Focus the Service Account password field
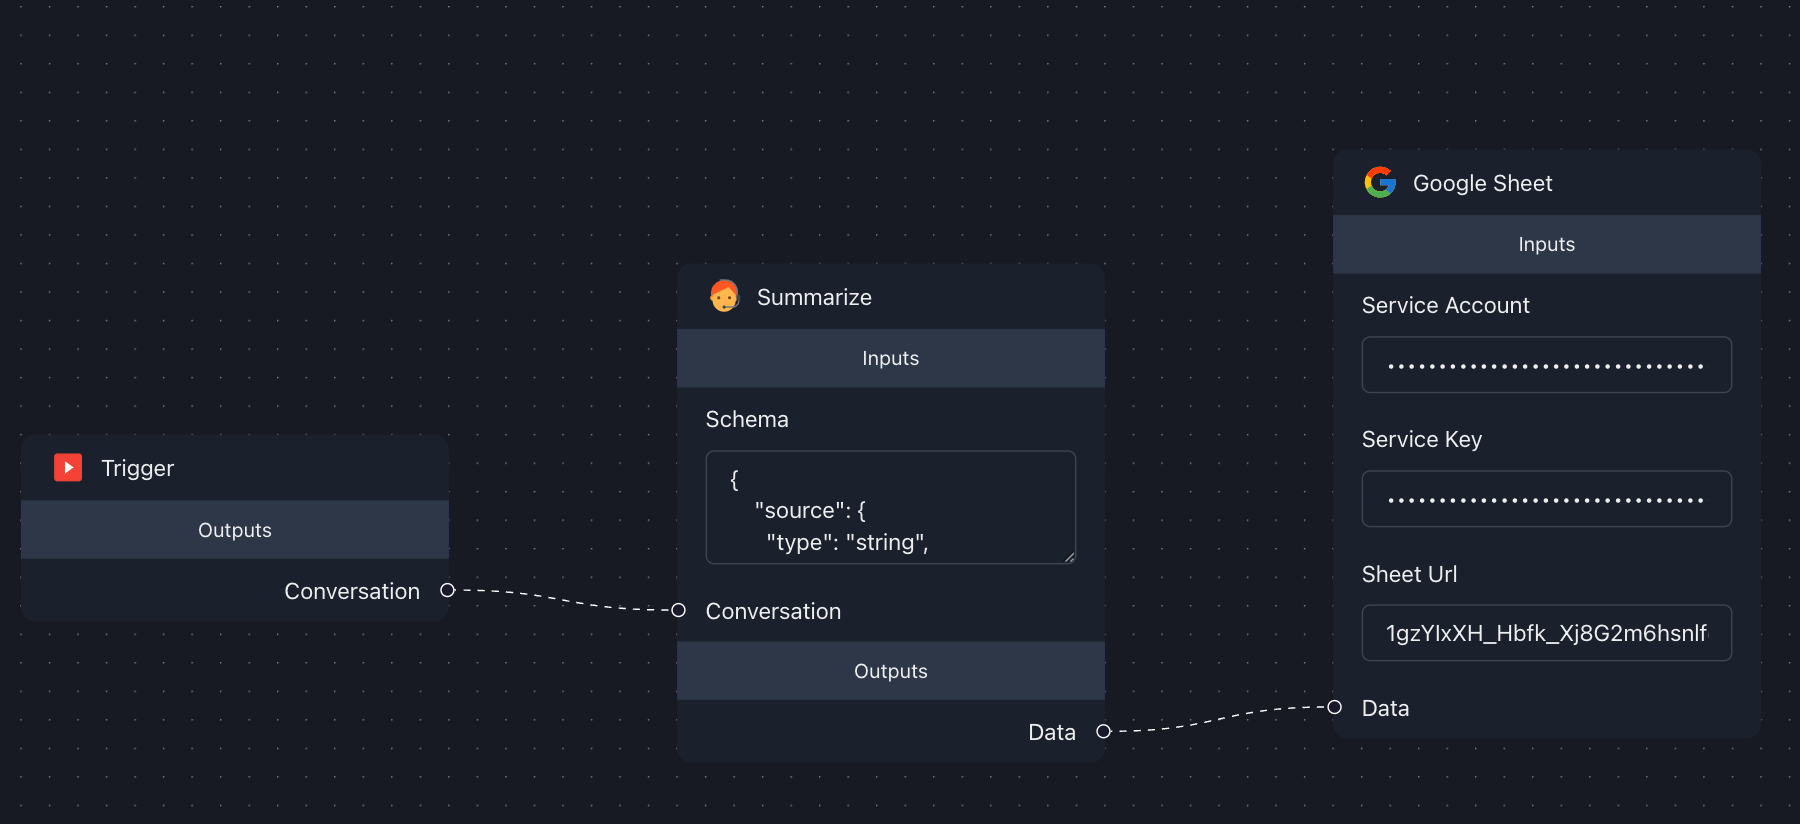The height and width of the screenshot is (824, 1800). point(1546,365)
